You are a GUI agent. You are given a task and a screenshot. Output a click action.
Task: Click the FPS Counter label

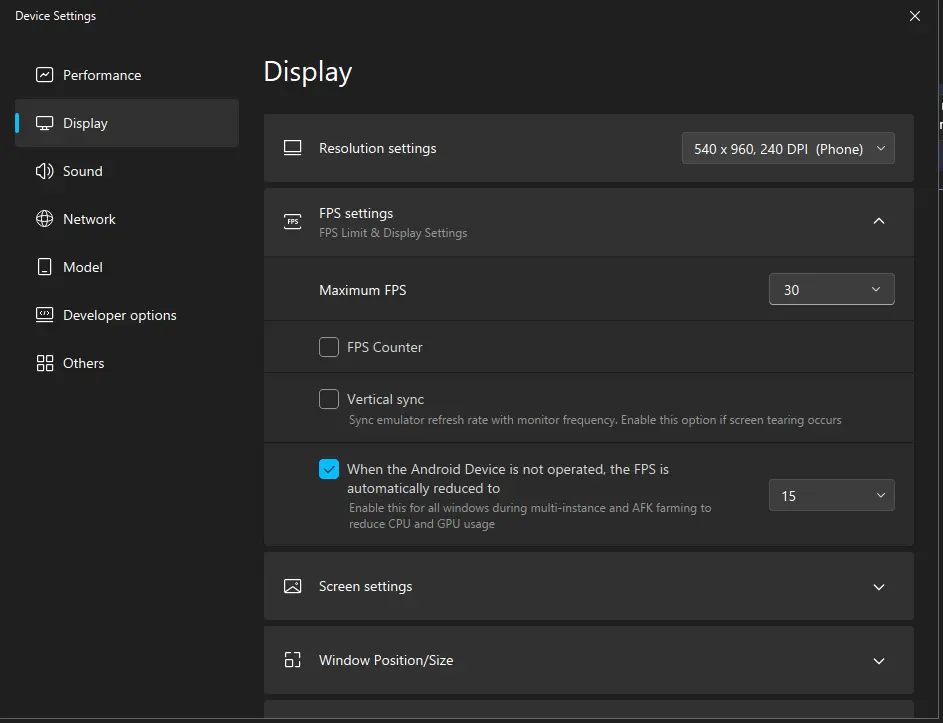[385, 347]
